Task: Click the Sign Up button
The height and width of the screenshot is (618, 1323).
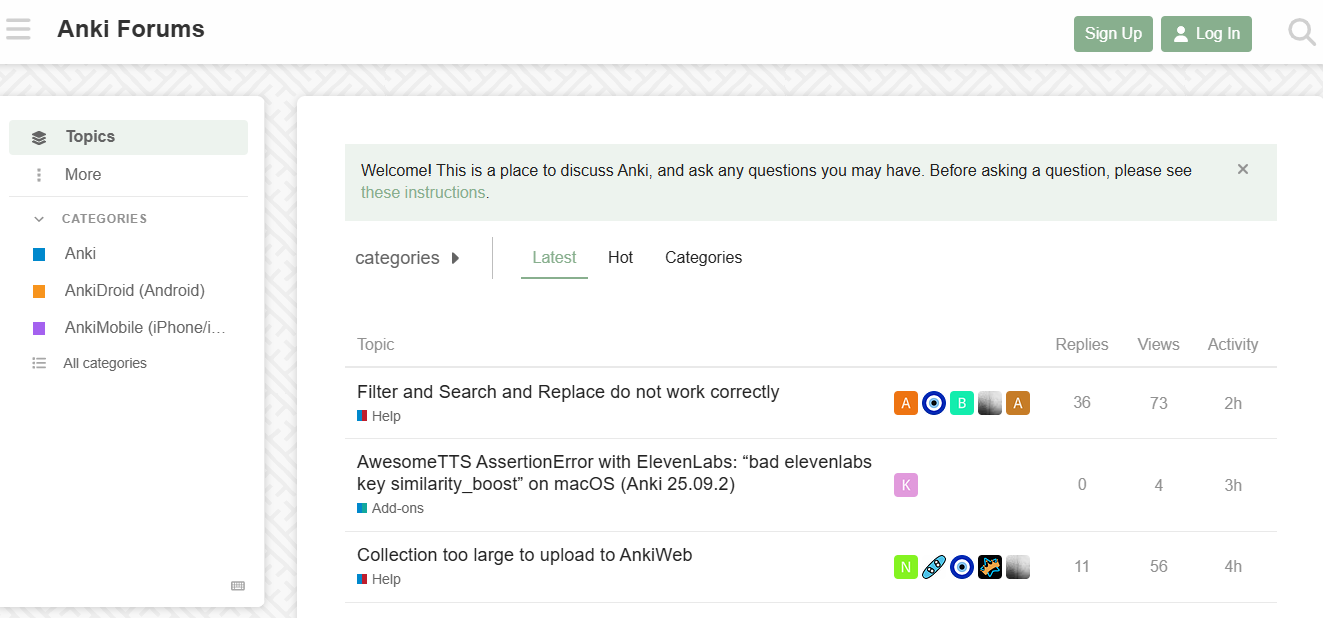Action: pos(1113,34)
